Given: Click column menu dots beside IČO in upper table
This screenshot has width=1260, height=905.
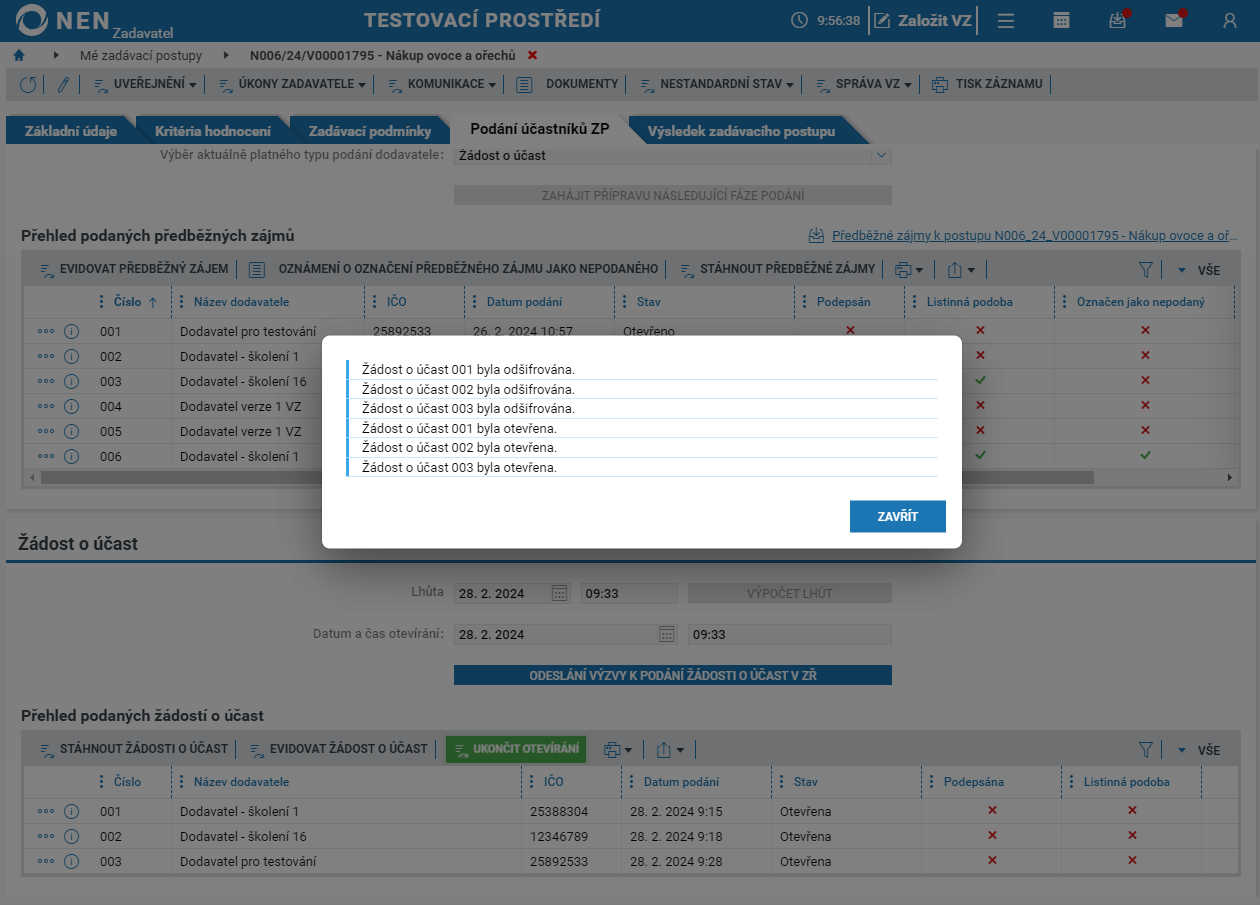Looking at the screenshot, I should point(374,302).
